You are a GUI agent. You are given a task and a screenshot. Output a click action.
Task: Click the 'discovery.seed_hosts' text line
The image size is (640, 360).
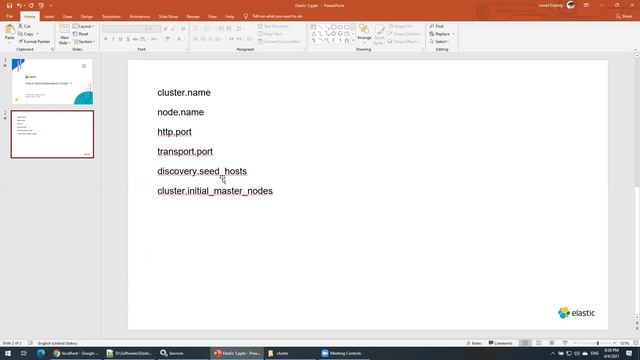coord(202,171)
